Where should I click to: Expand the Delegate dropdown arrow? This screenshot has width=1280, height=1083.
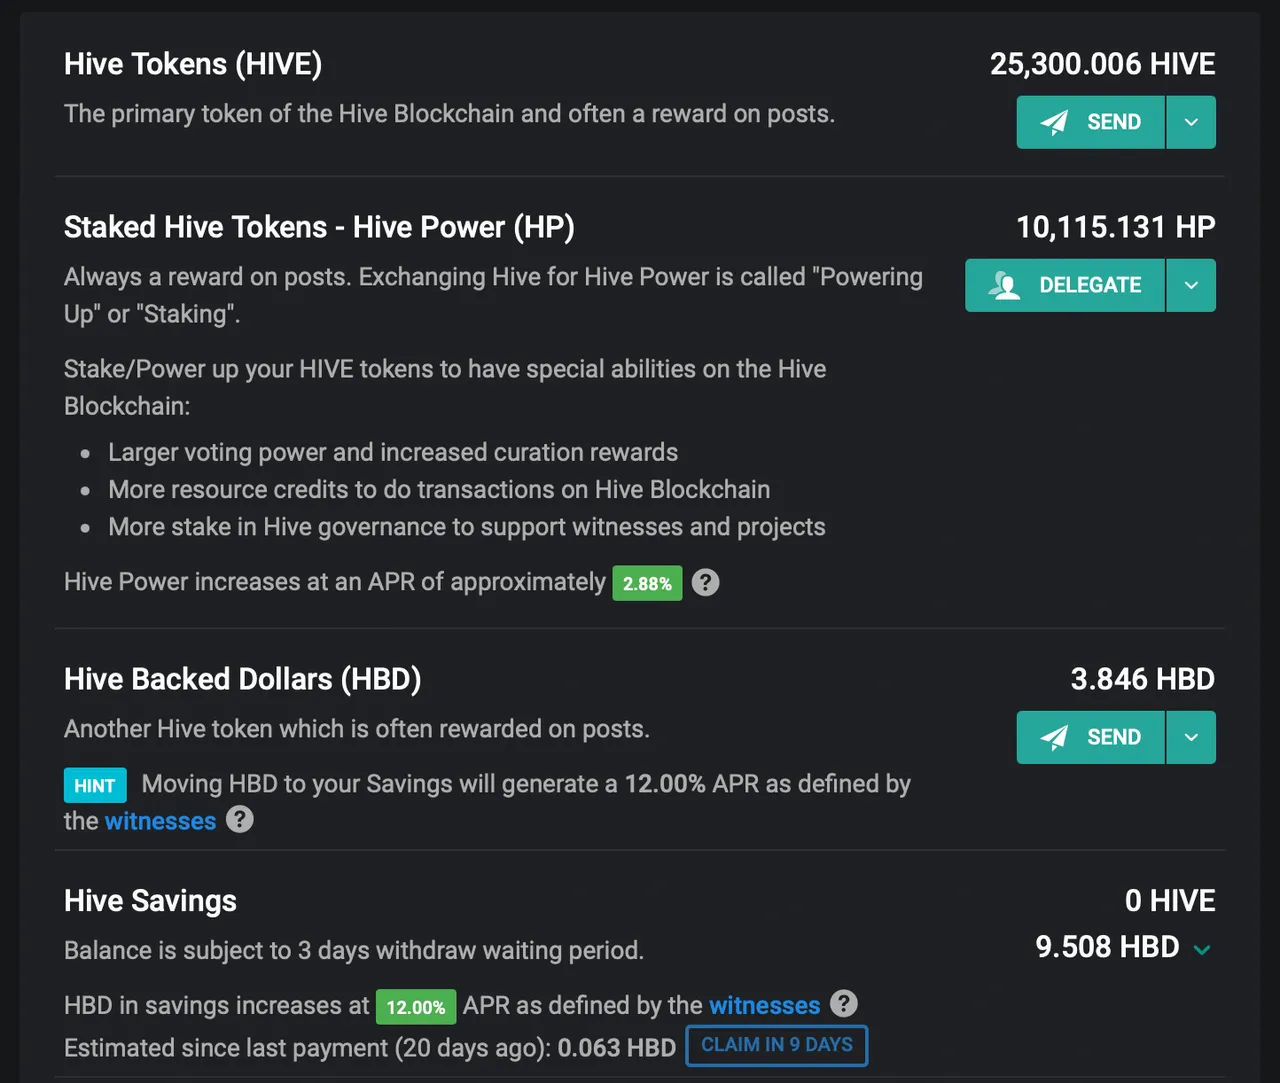point(1191,285)
